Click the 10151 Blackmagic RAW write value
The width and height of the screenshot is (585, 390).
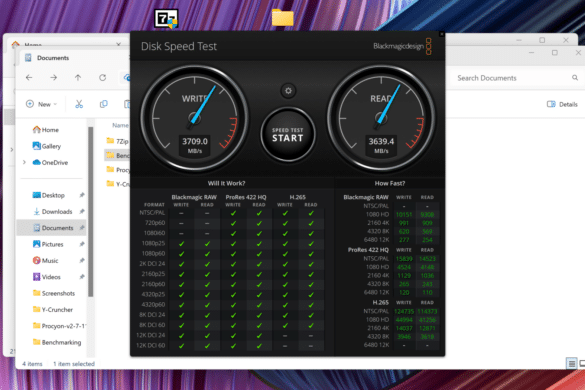(x=404, y=215)
